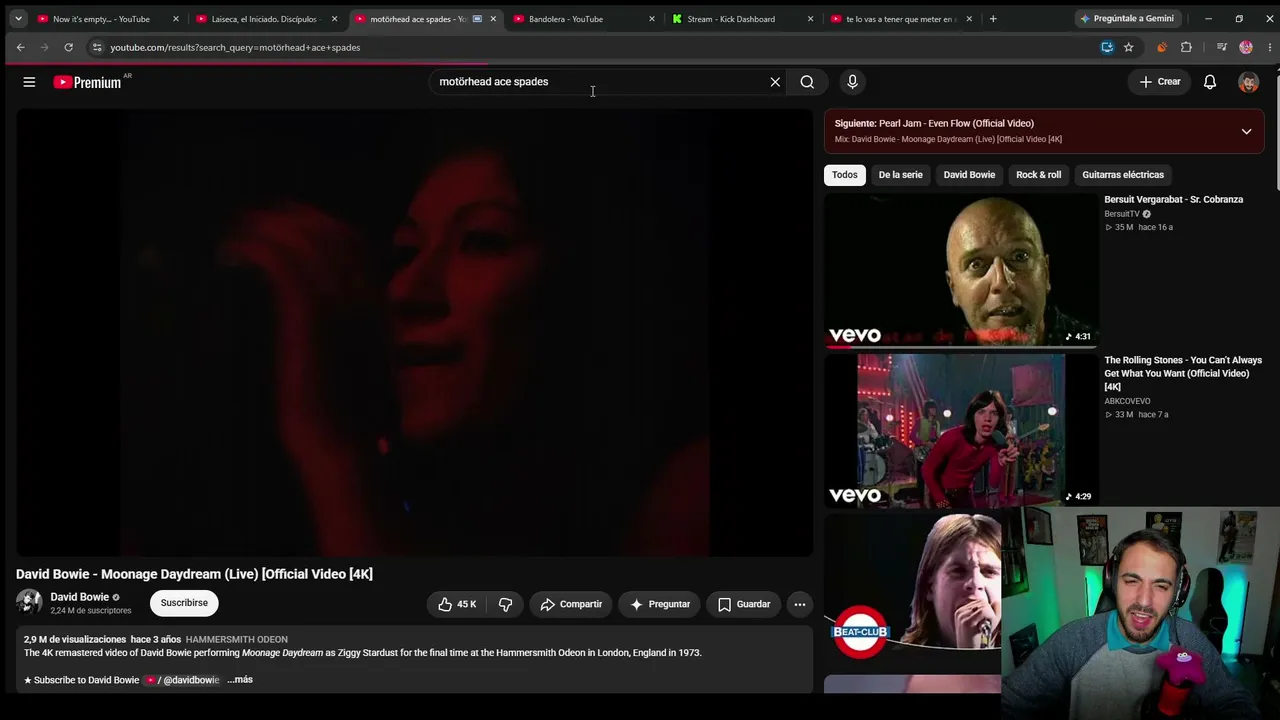The image size is (1280, 720).
Task: Open the Rolling Stones video thumbnail
Action: click(x=961, y=431)
